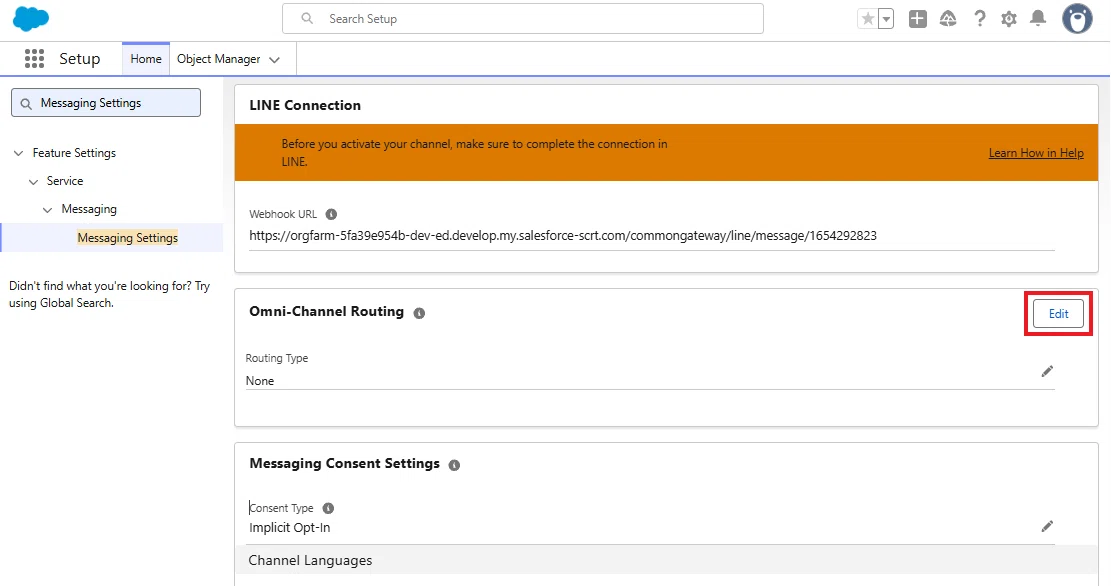Screen dimensions: 1111x586
Task: Click the Messaging label in tree
Action: 89,209
